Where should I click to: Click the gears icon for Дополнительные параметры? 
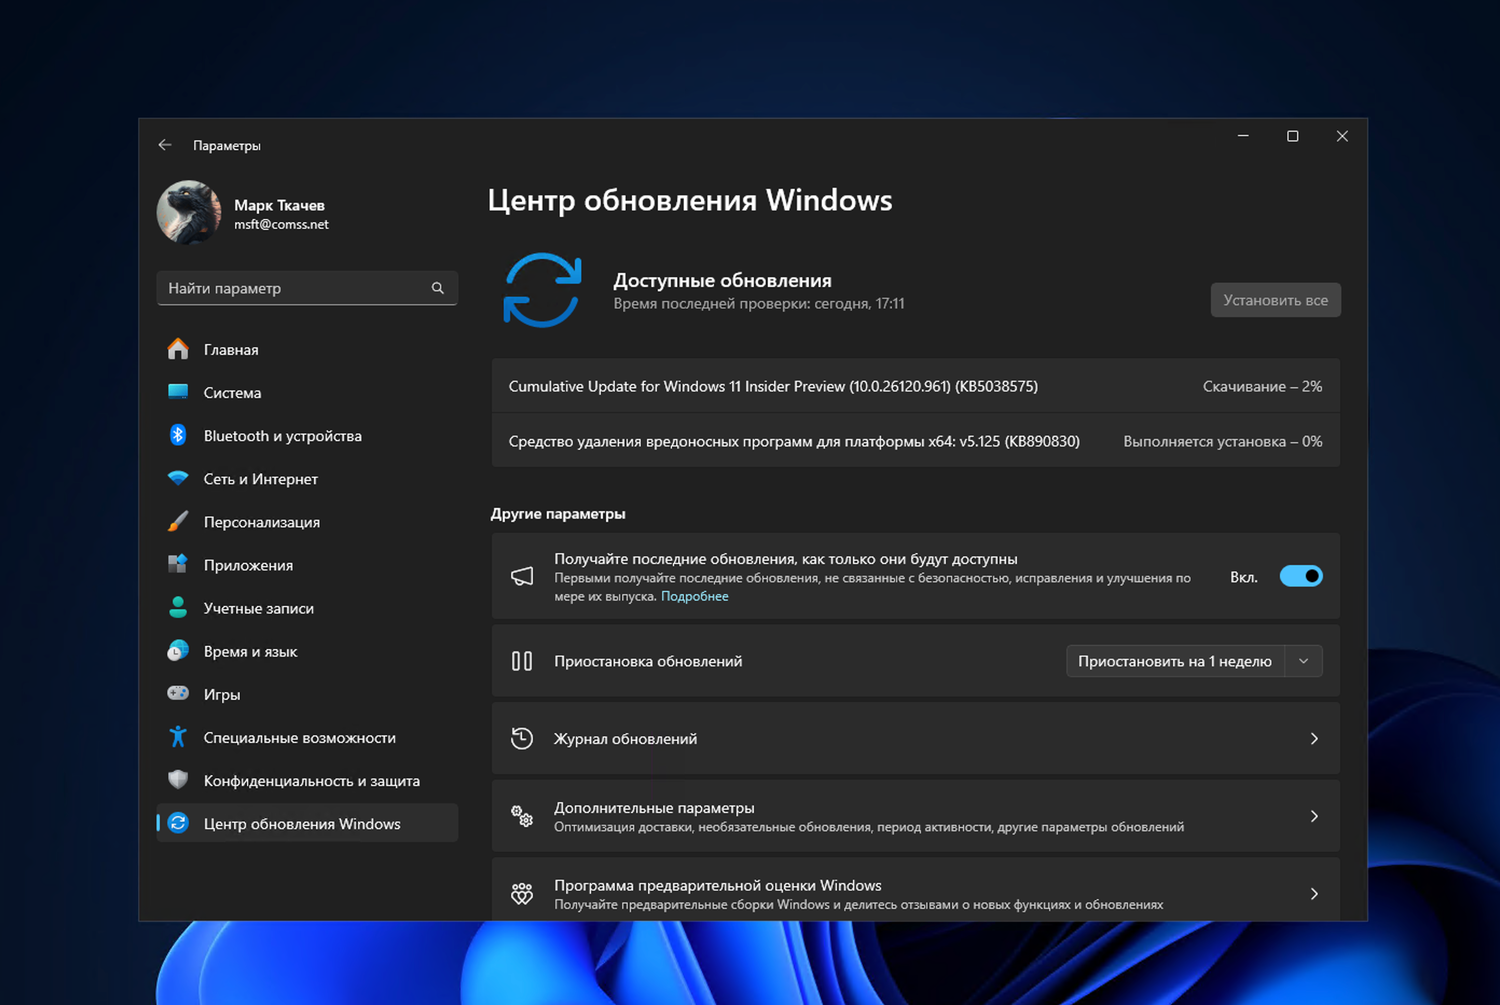pyautogui.click(x=522, y=816)
